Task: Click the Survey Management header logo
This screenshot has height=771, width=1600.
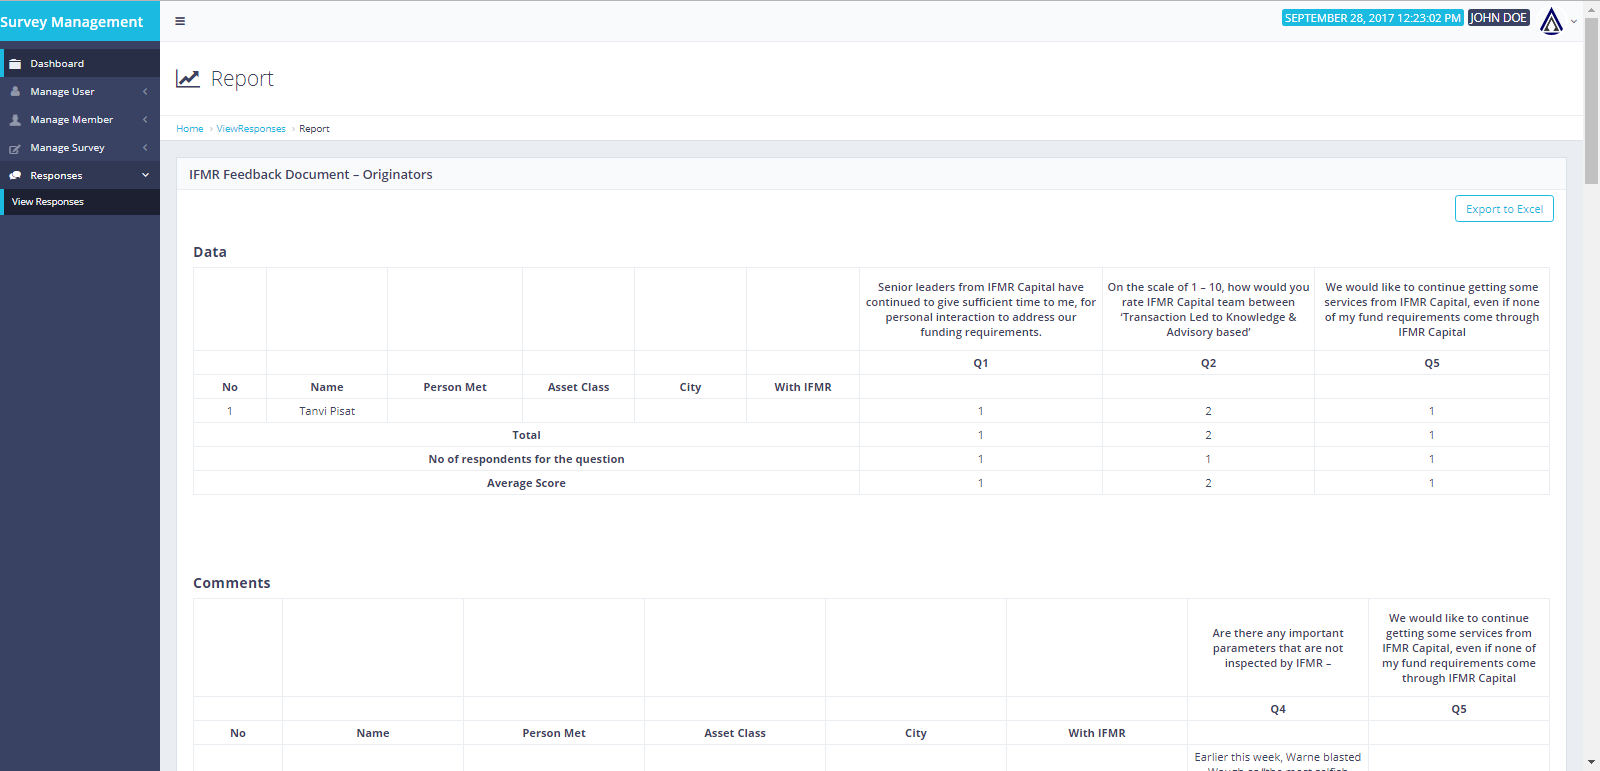Action: (x=72, y=22)
